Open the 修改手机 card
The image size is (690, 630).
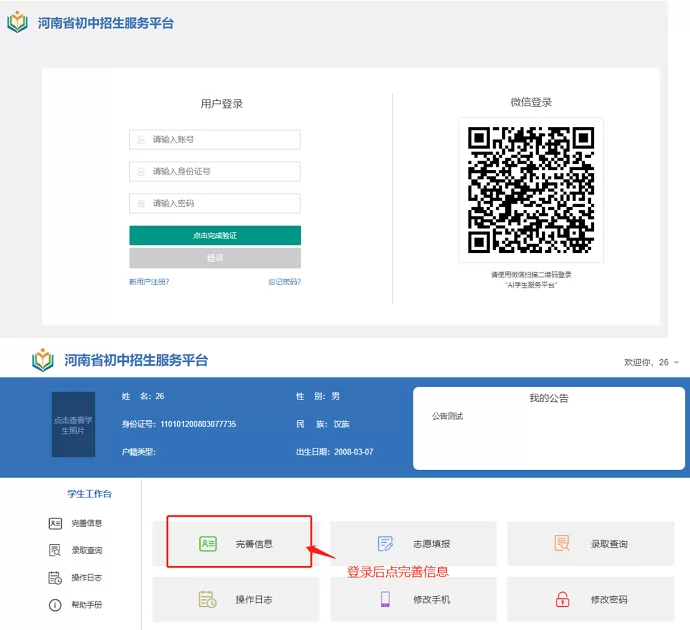[x=413, y=599]
